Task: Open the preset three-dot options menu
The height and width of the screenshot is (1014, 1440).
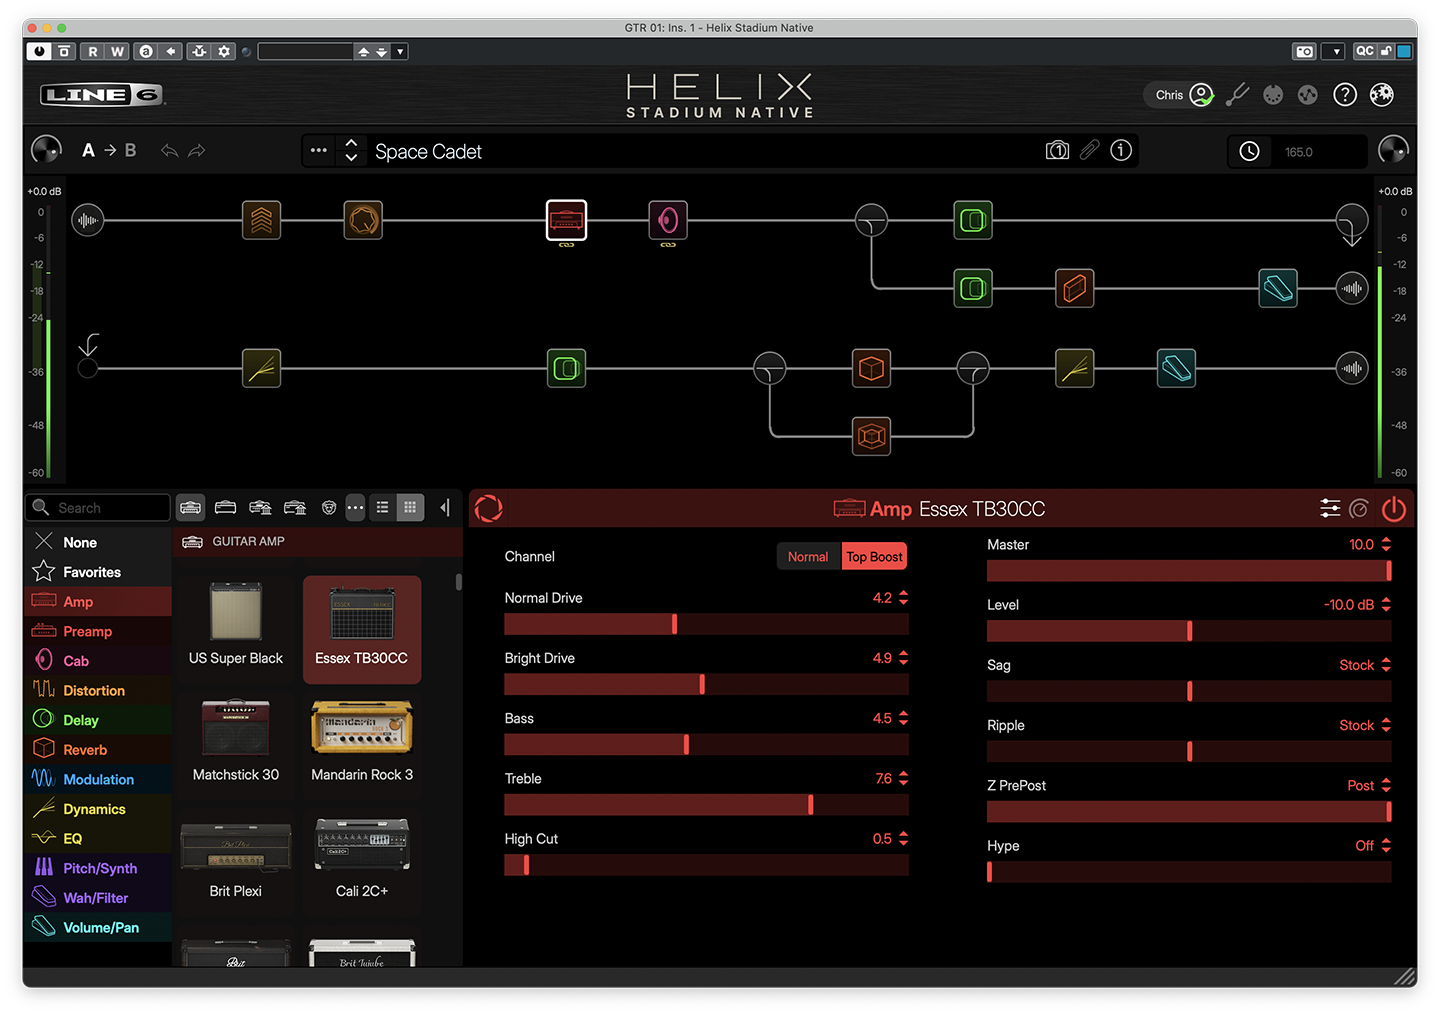Action: pos(319,150)
